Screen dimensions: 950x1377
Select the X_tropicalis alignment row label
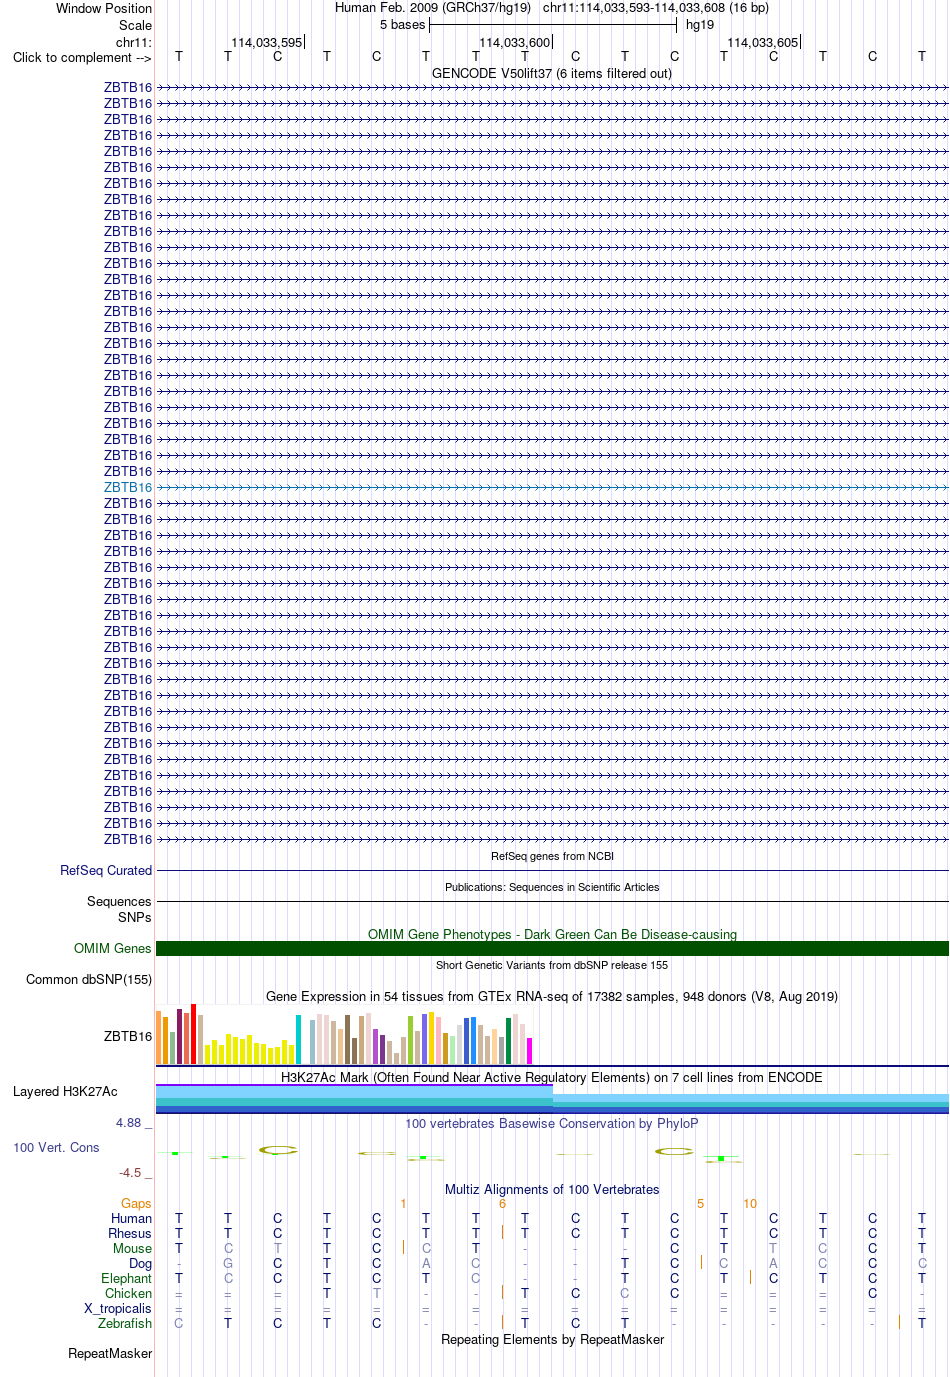[118, 1308]
